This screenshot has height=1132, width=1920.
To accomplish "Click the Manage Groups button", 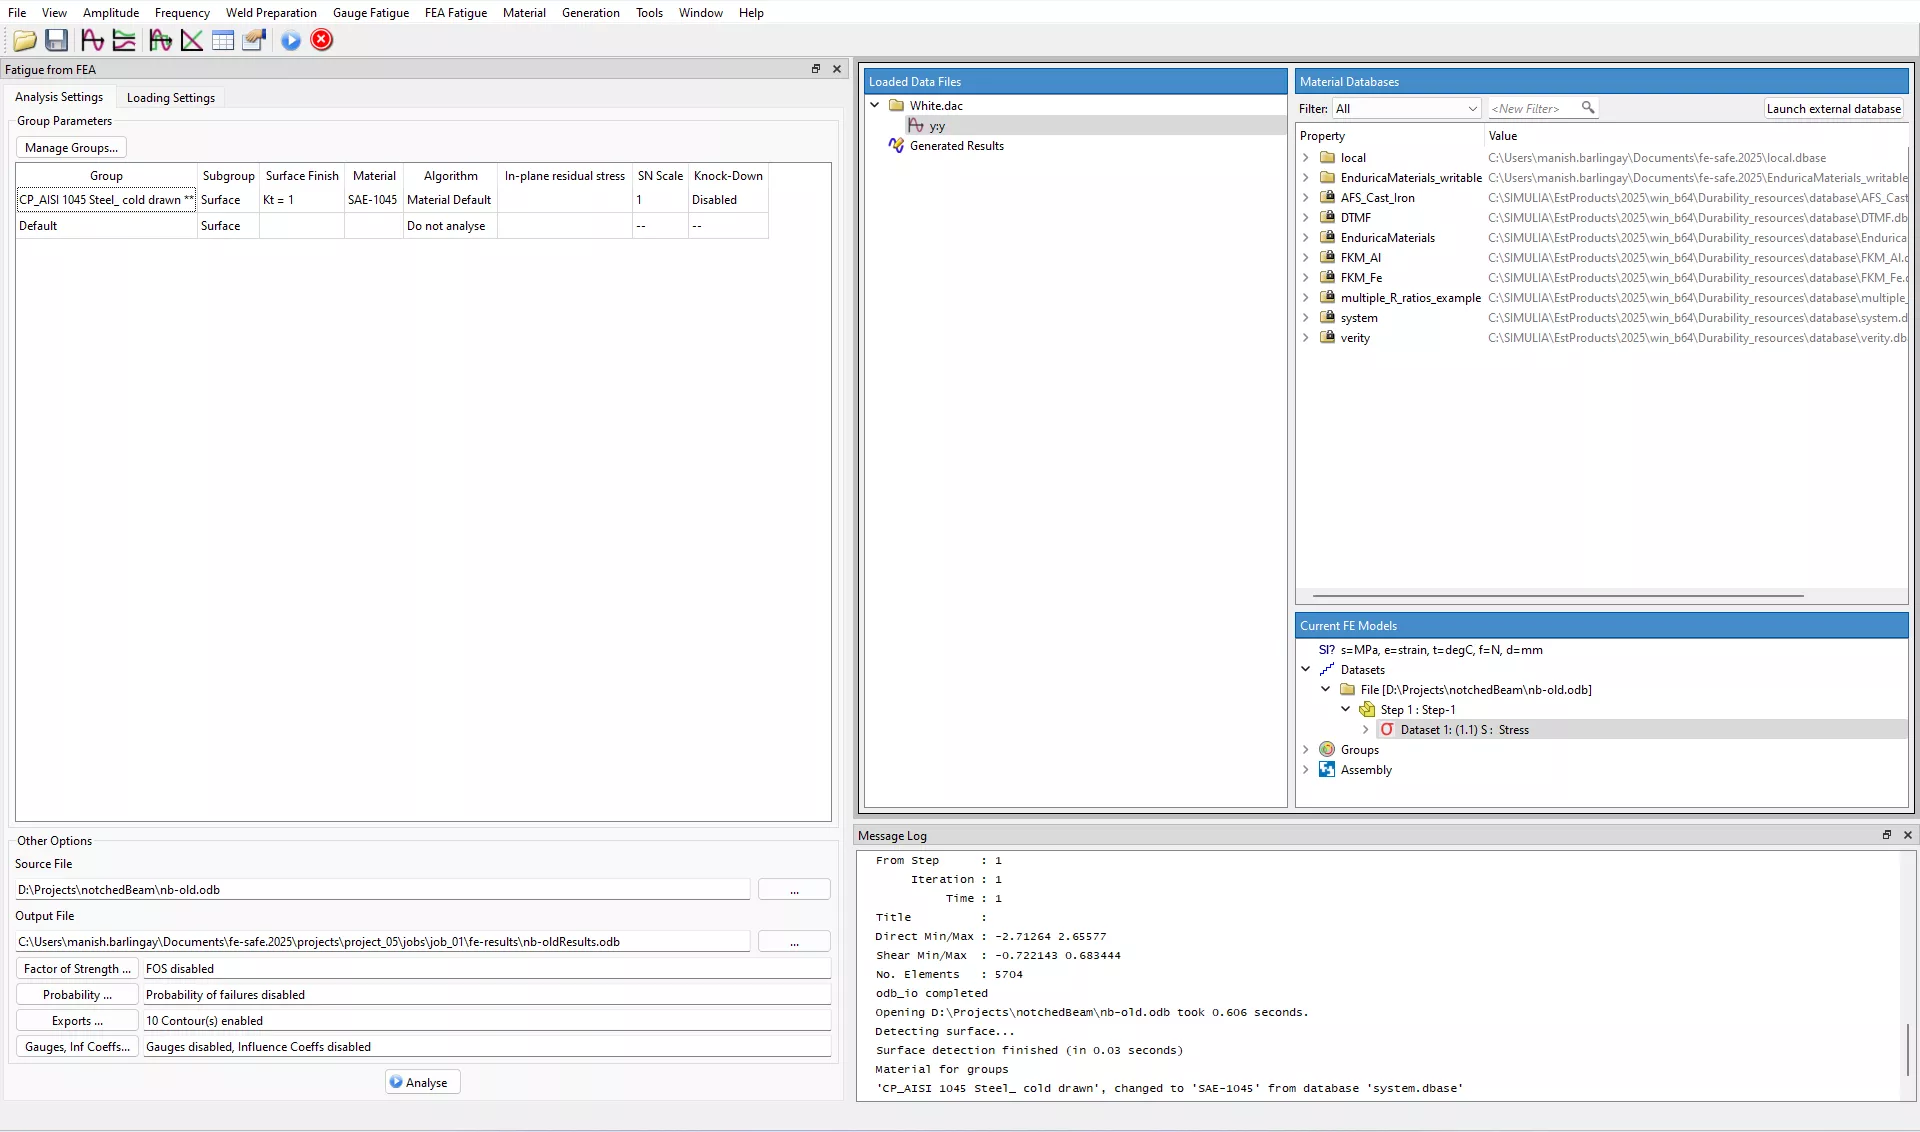I will point(71,148).
